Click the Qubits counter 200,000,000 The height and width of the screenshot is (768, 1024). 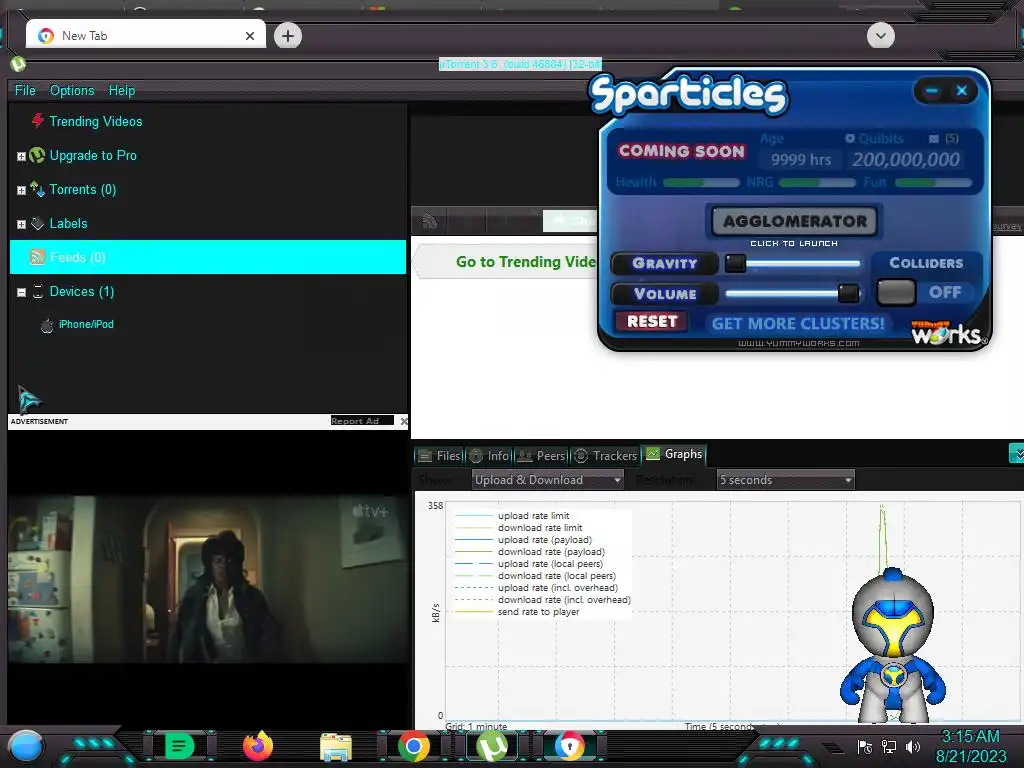pyautogui.click(x=906, y=159)
